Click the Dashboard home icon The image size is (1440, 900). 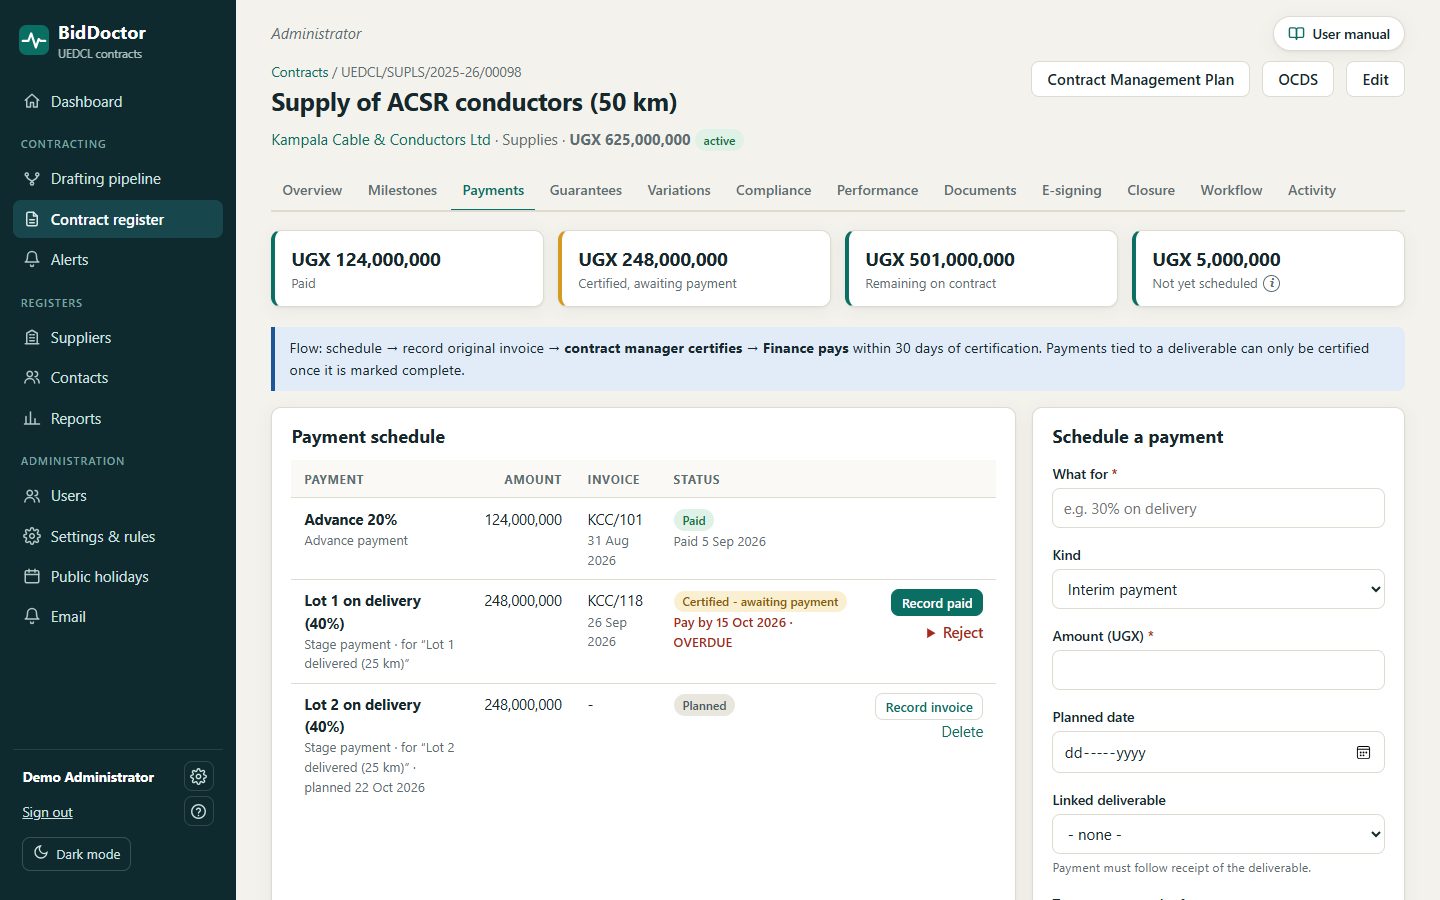tap(32, 101)
